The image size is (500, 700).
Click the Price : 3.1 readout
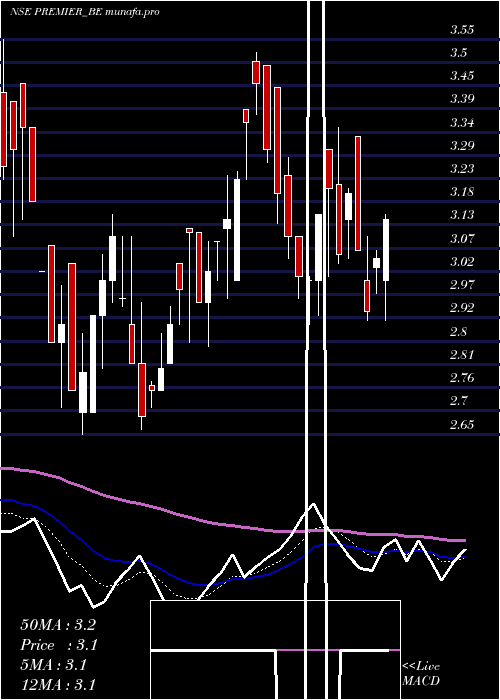59,645
